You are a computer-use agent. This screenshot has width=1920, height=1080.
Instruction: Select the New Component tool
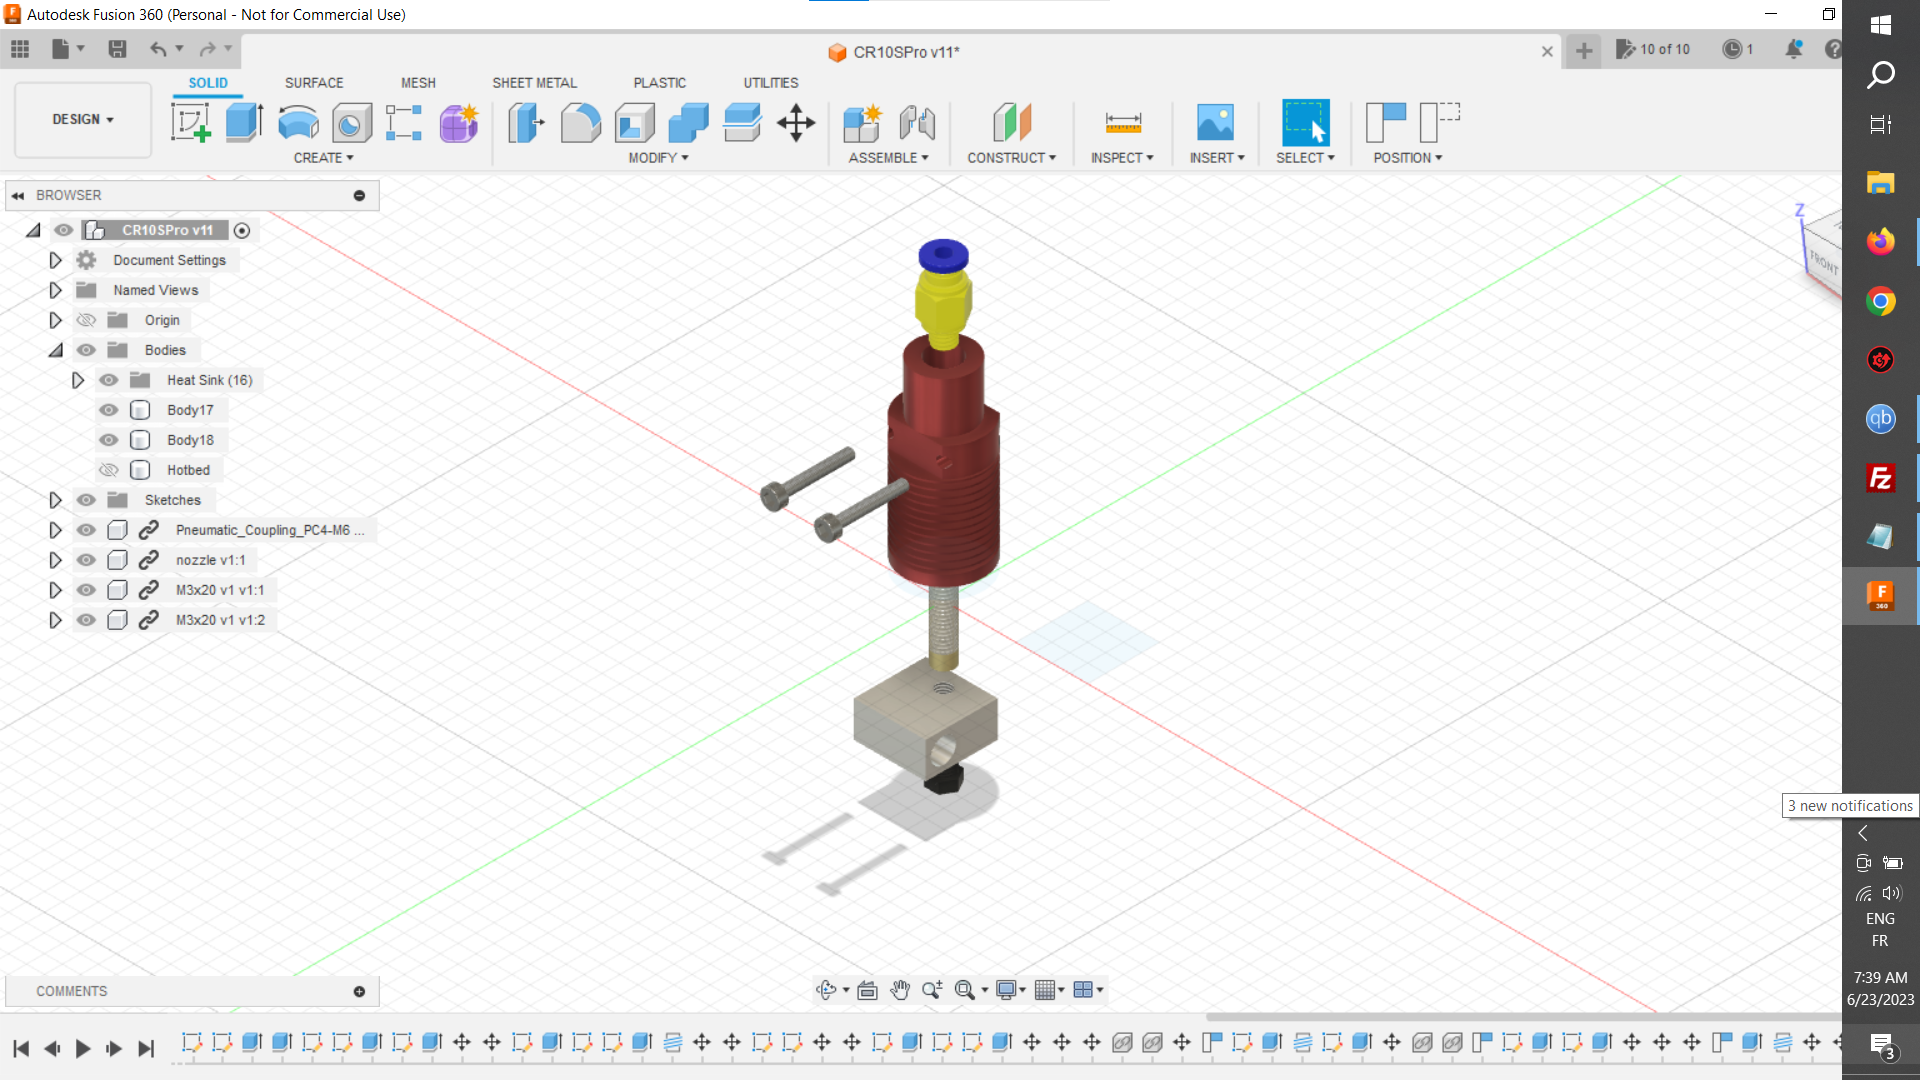tap(862, 123)
